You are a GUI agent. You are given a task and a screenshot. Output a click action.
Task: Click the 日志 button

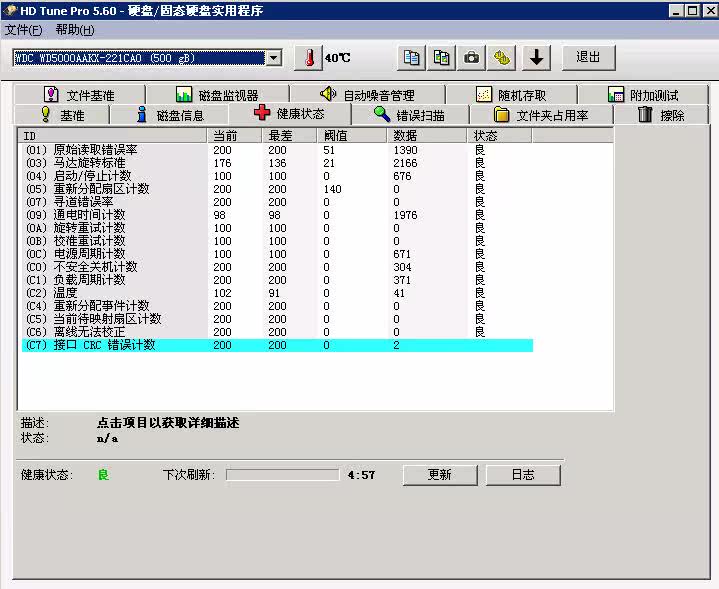[523, 475]
